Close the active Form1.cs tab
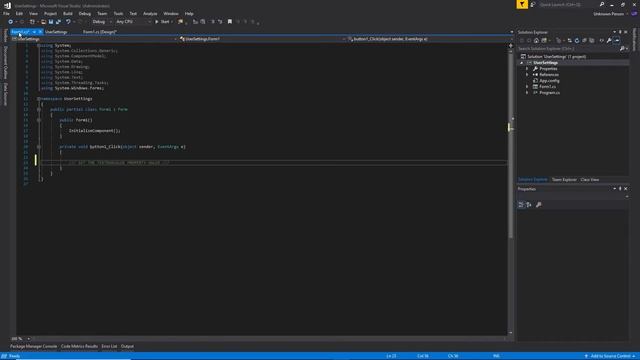 coord(40,32)
